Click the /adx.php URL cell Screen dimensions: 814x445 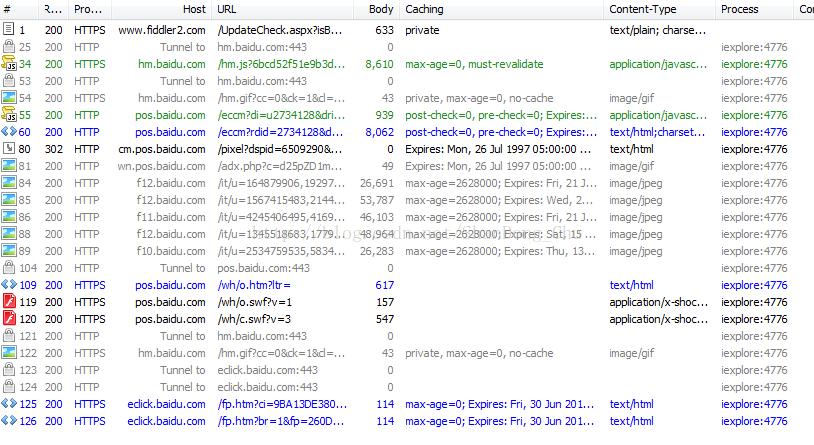tap(280, 166)
